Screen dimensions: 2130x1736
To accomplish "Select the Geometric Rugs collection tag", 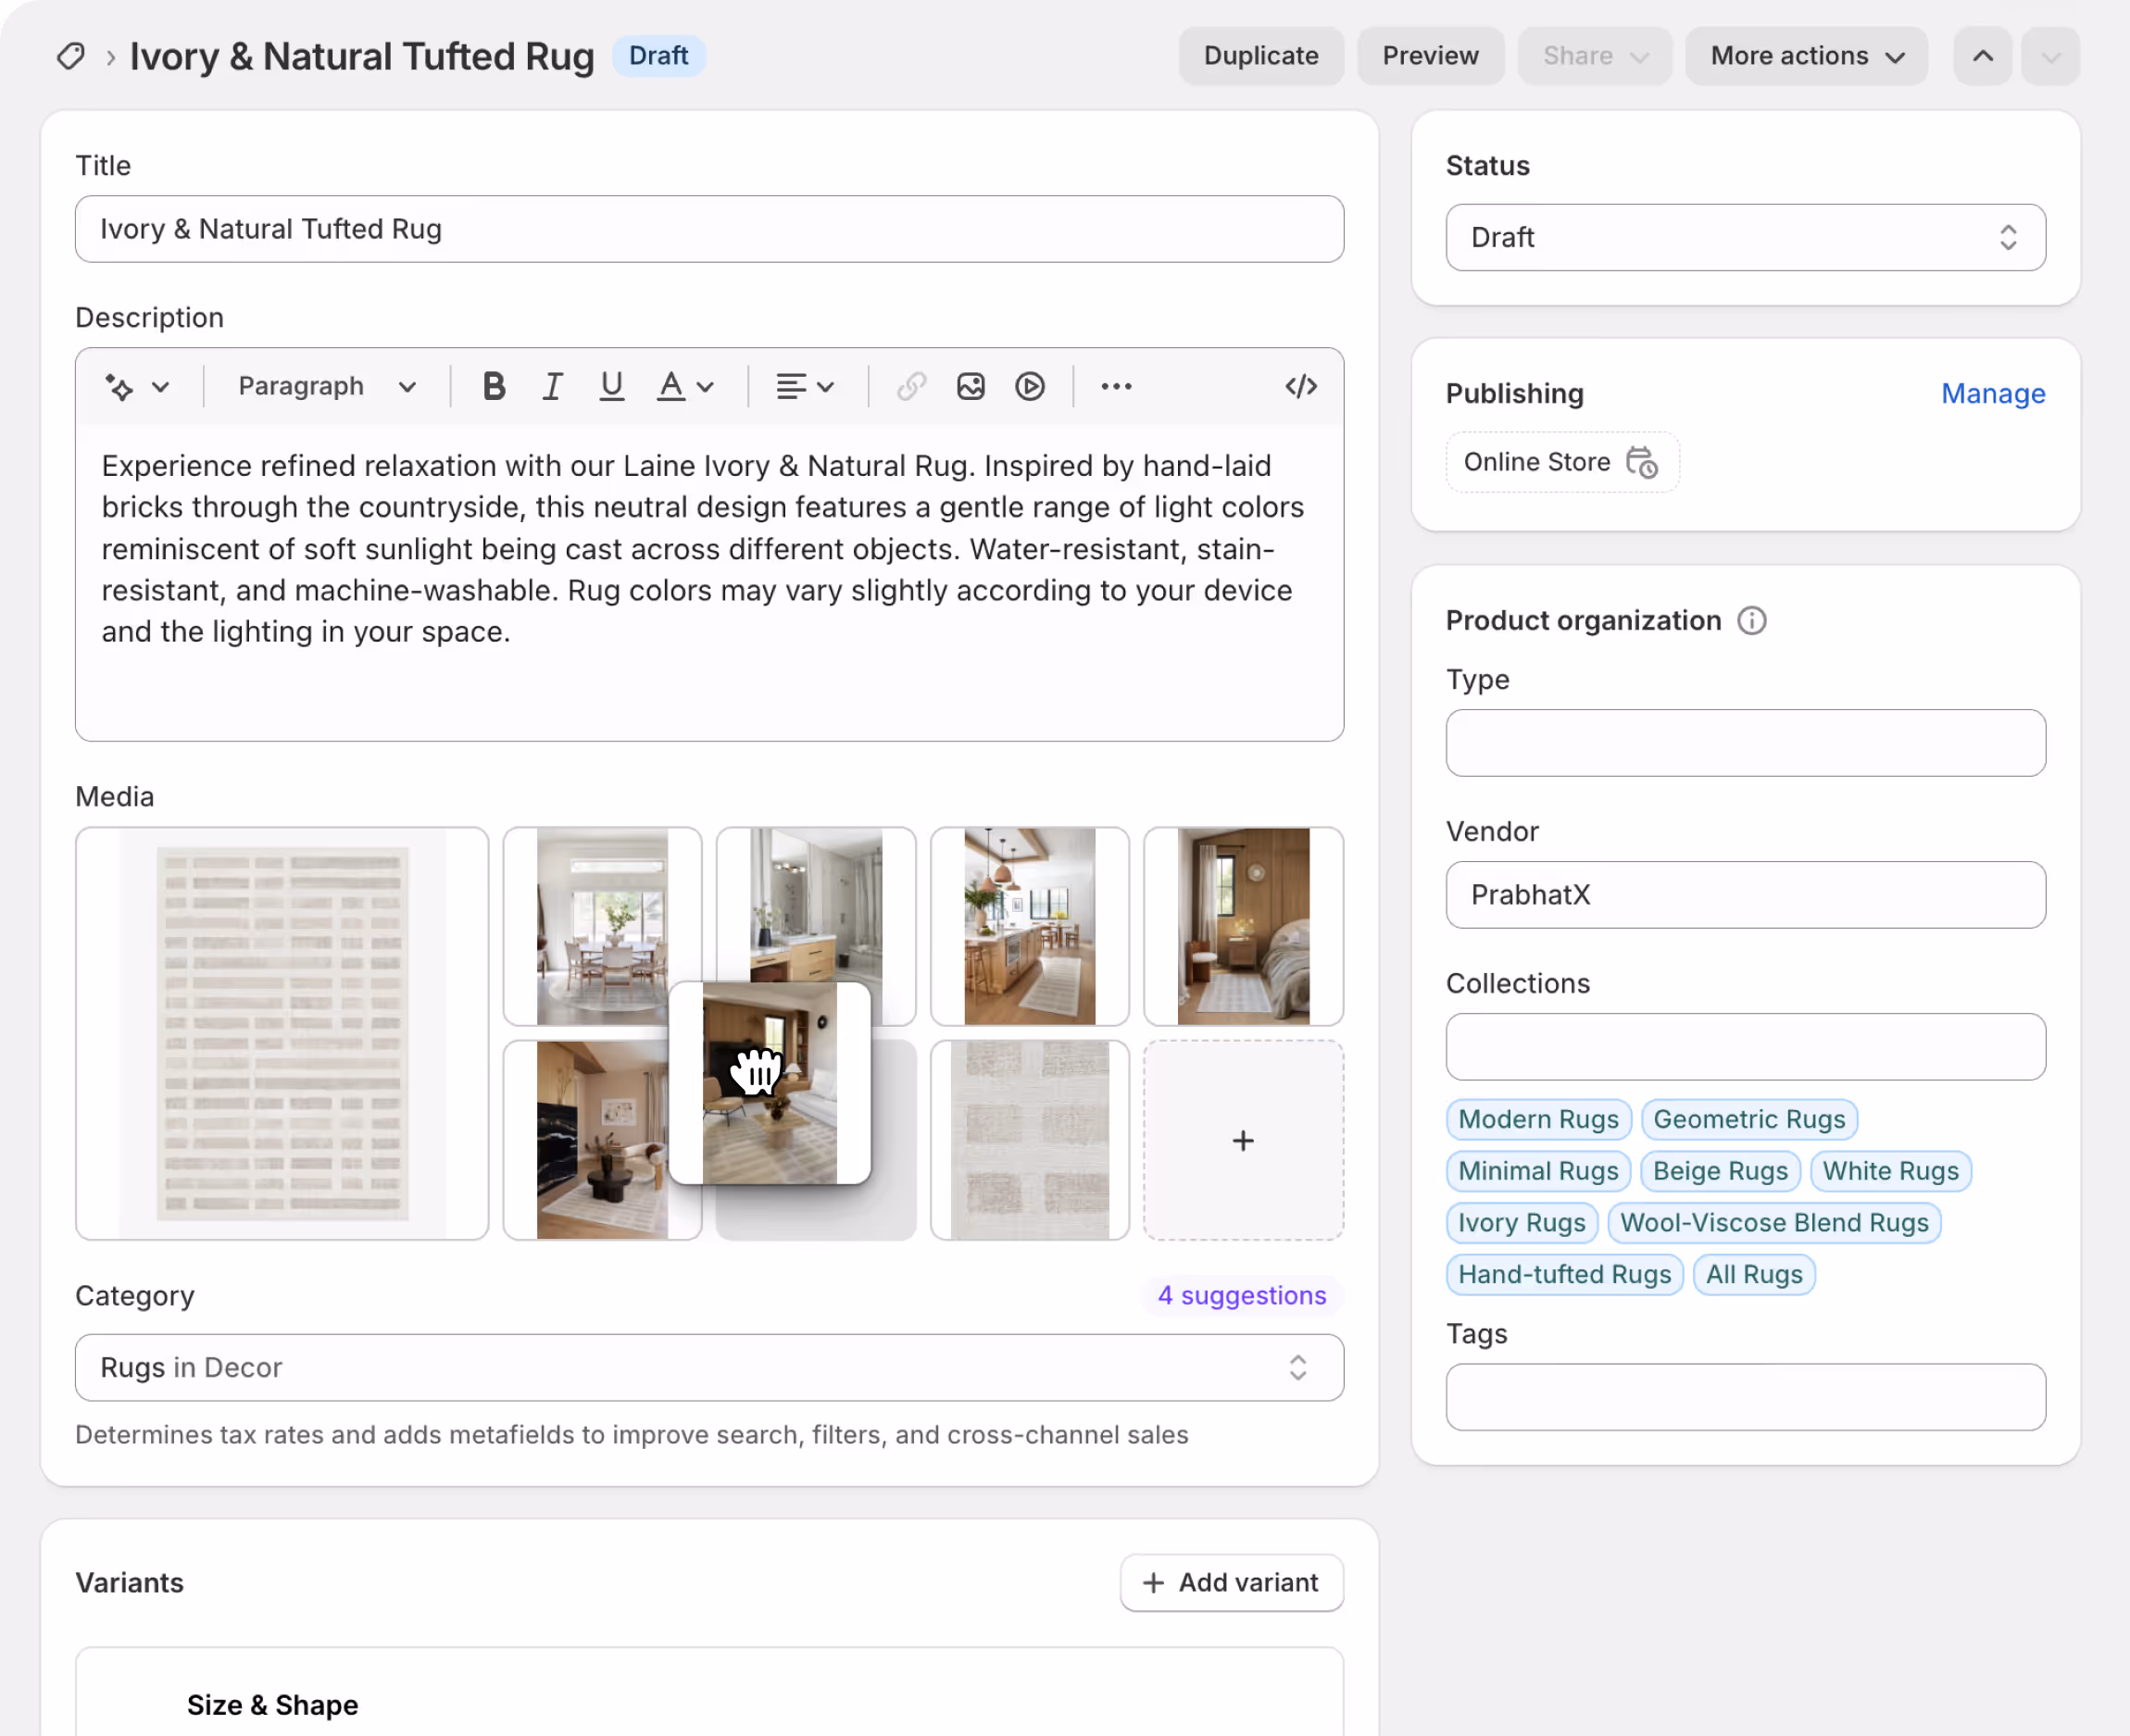I will (x=1749, y=1119).
